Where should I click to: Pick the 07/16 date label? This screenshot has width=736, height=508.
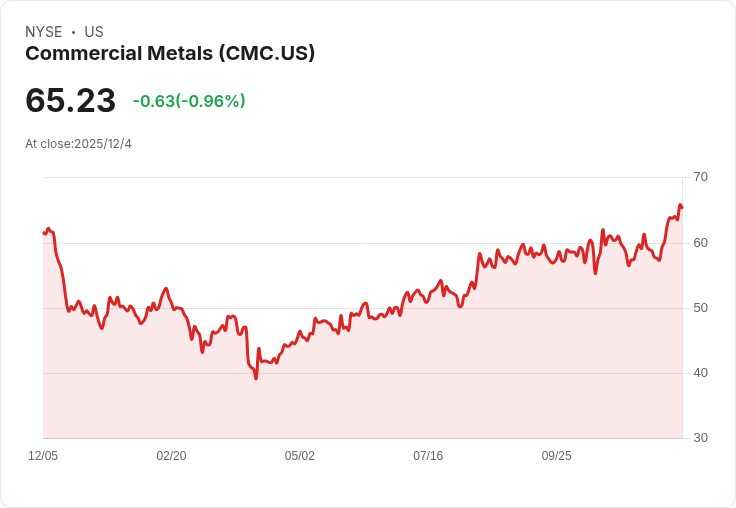coord(428,456)
